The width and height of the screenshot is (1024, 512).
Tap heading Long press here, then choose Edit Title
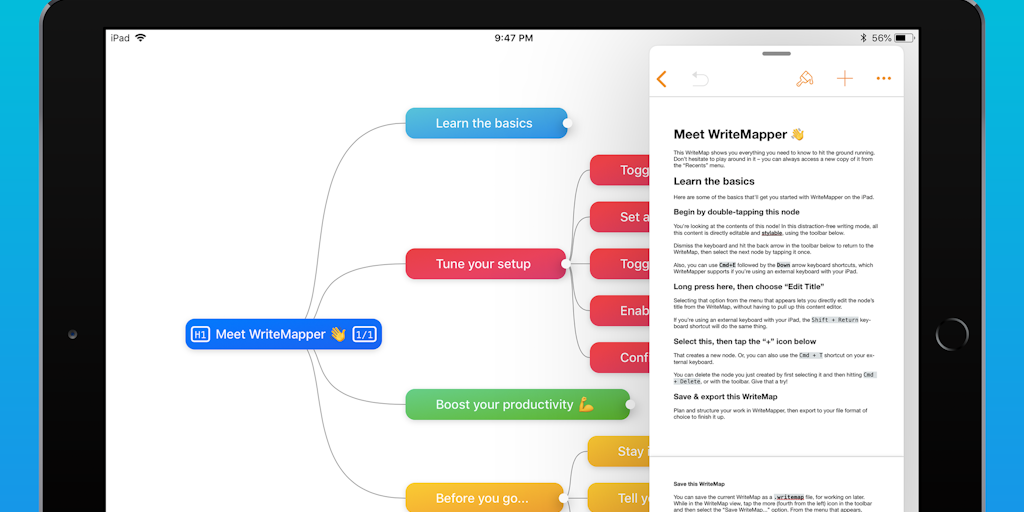coord(749,286)
